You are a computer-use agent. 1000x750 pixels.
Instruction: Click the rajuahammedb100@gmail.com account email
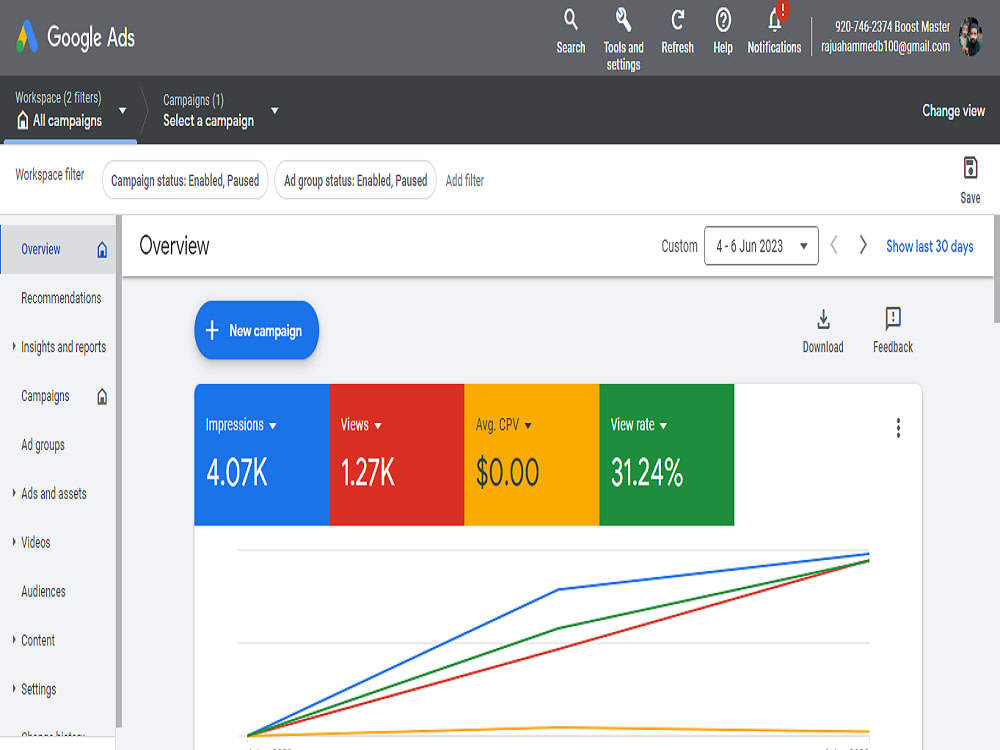[885, 47]
